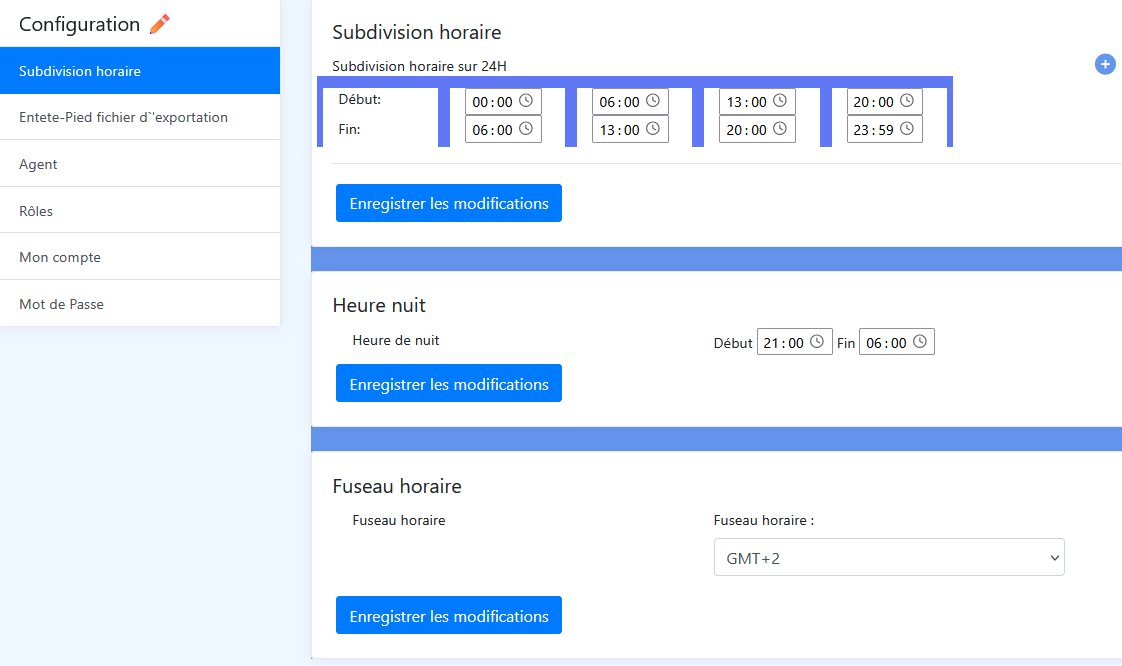
Task: Click the pencil icon next to Configuration
Action: pyautogui.click(x=160, y=24)
